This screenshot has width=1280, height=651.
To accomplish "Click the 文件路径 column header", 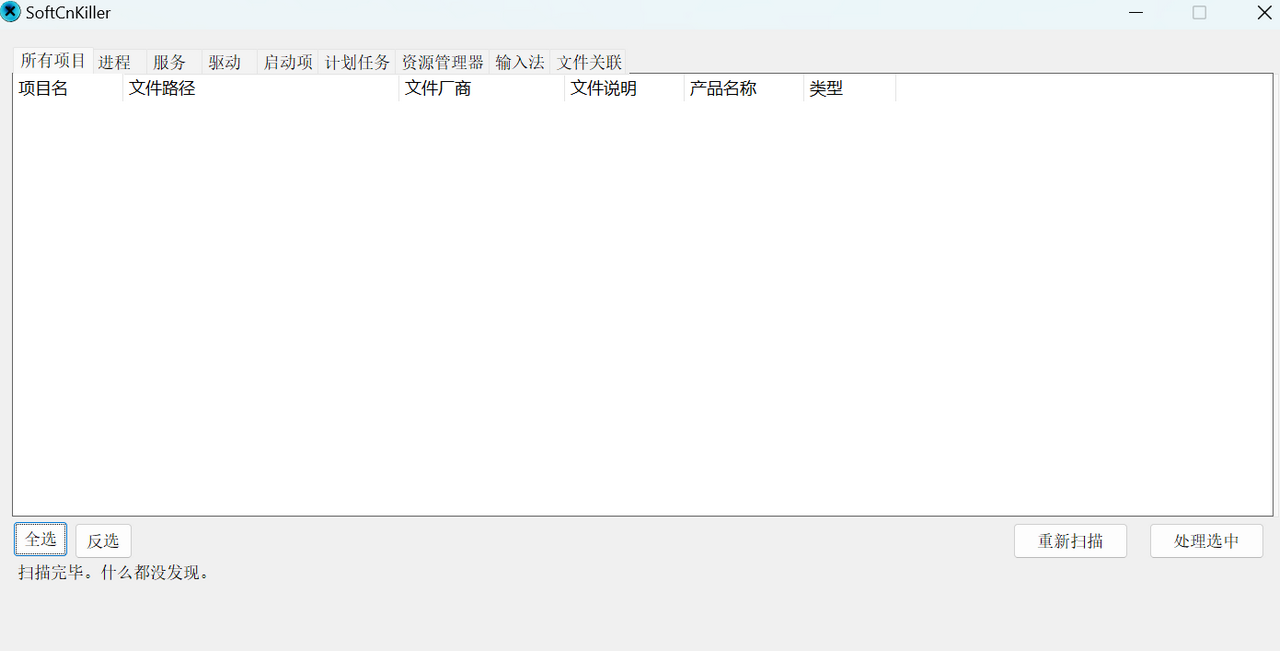I will pyautogui.click(x=260, y=88).
